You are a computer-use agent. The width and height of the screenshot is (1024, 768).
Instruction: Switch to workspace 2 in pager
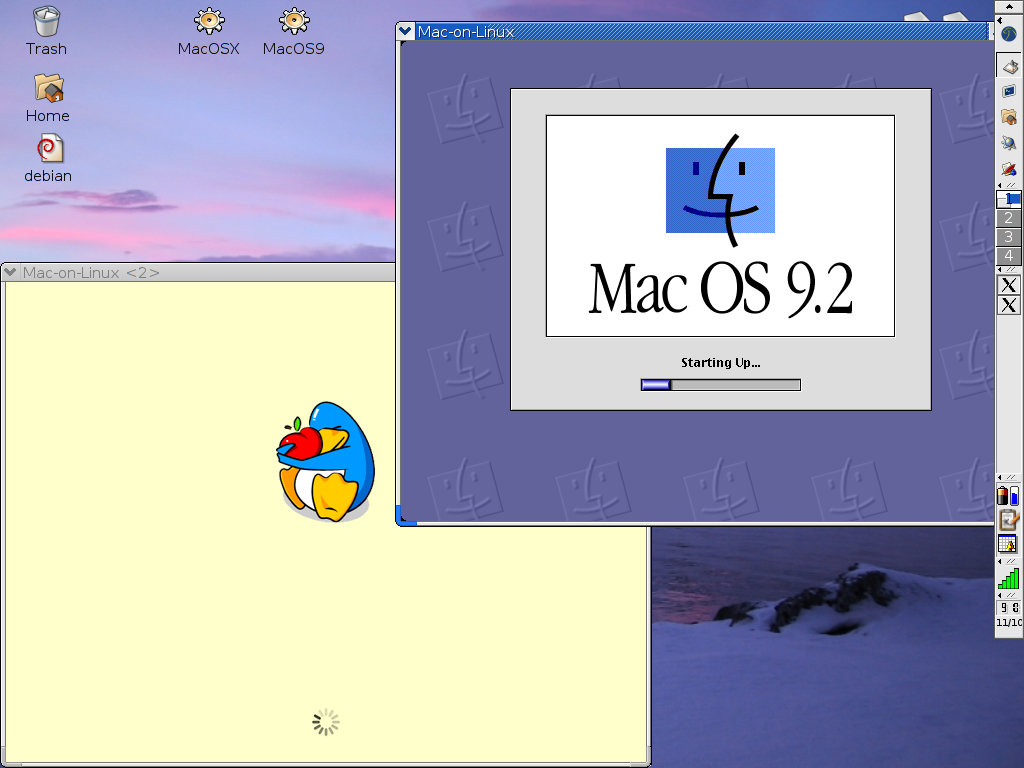point(1009,217)
